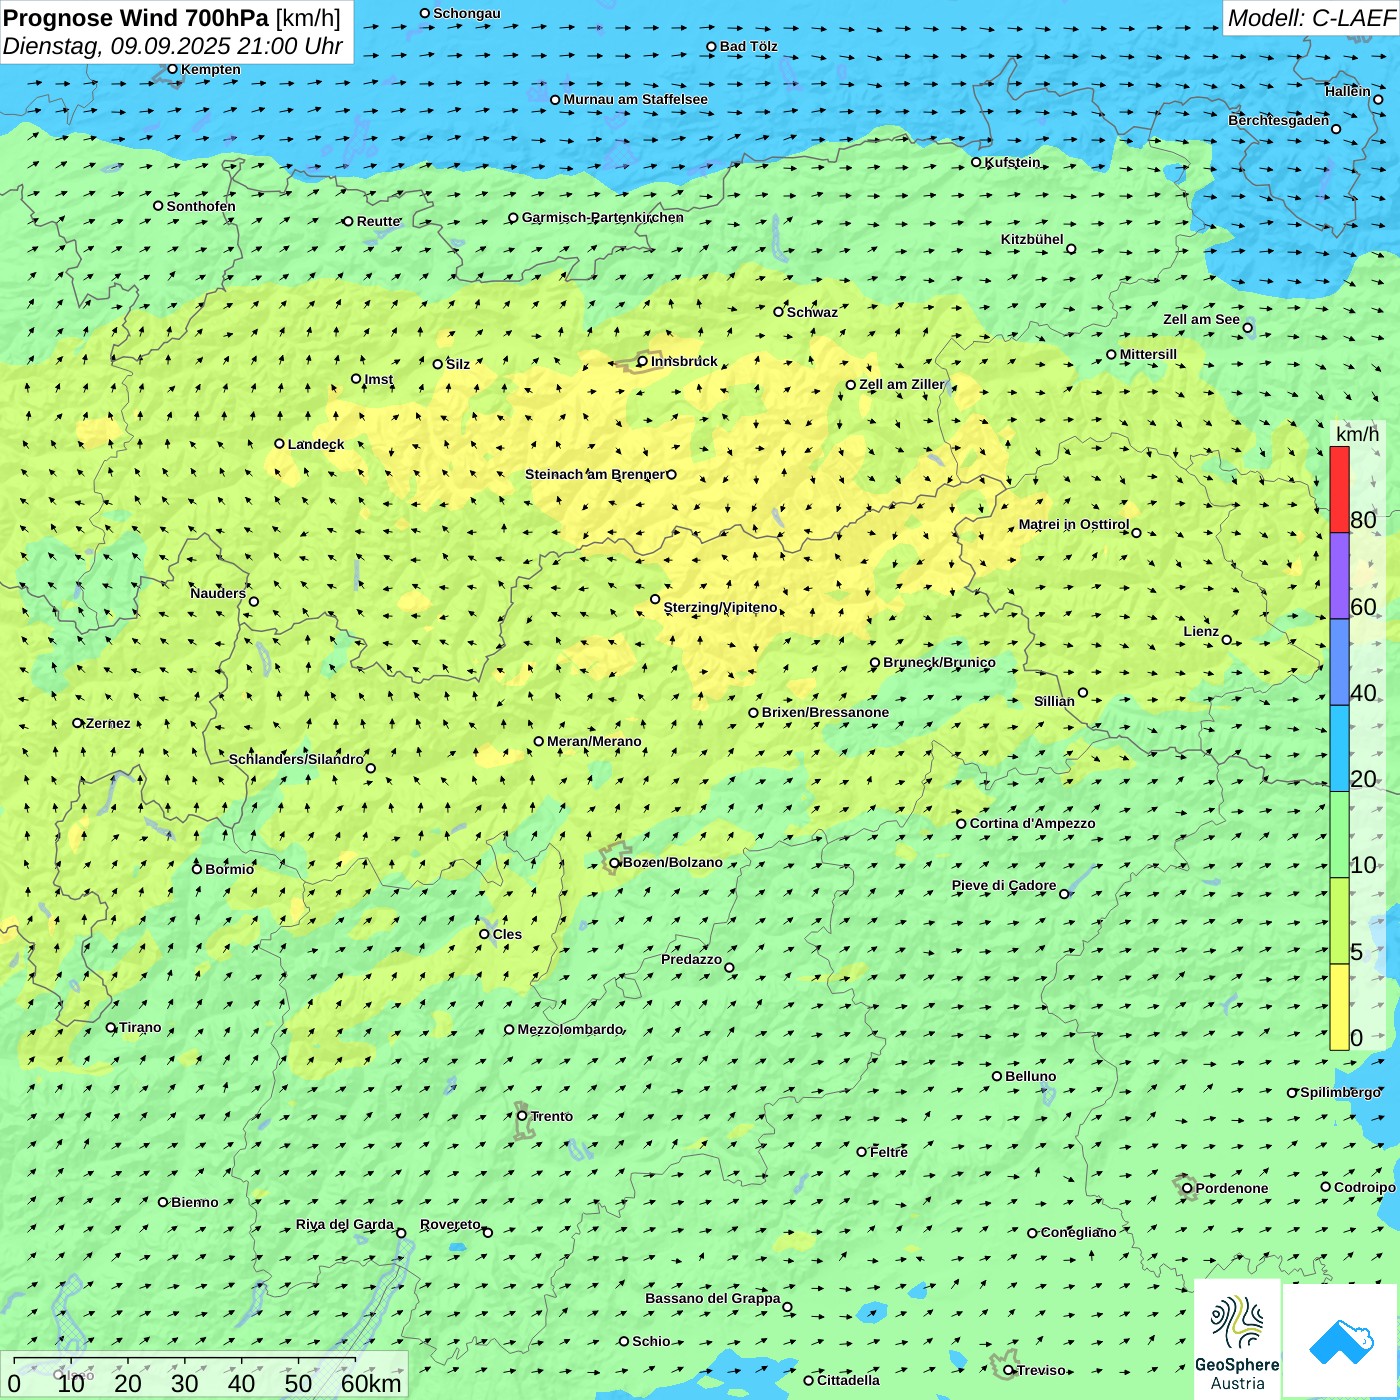The height and width of the screenshot is (1400, 1400).
Task: Click the Schlanders/Silandro label
Action: (296, 759)
